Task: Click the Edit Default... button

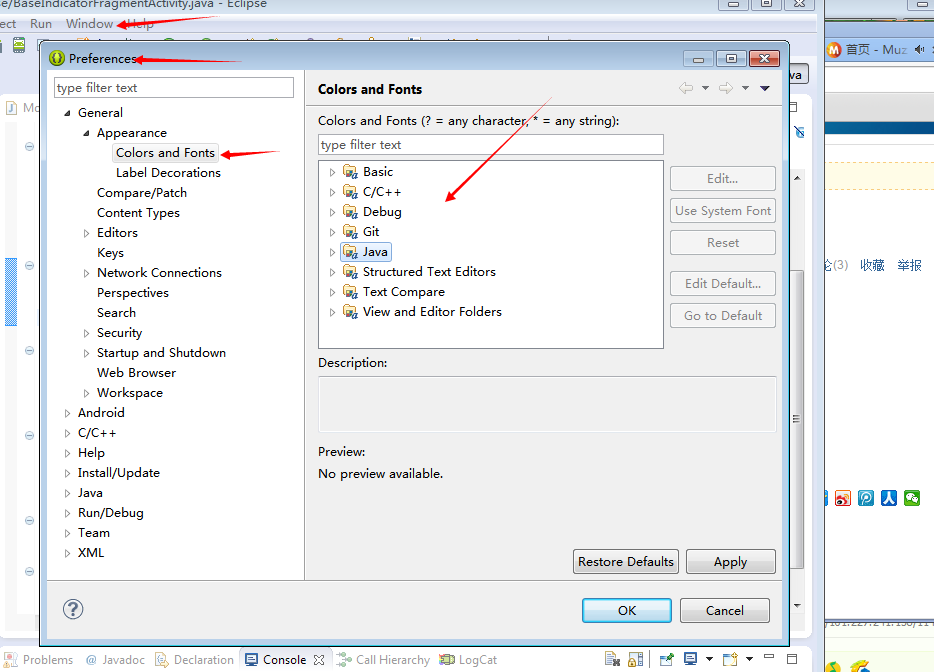Action: (723, 284)
